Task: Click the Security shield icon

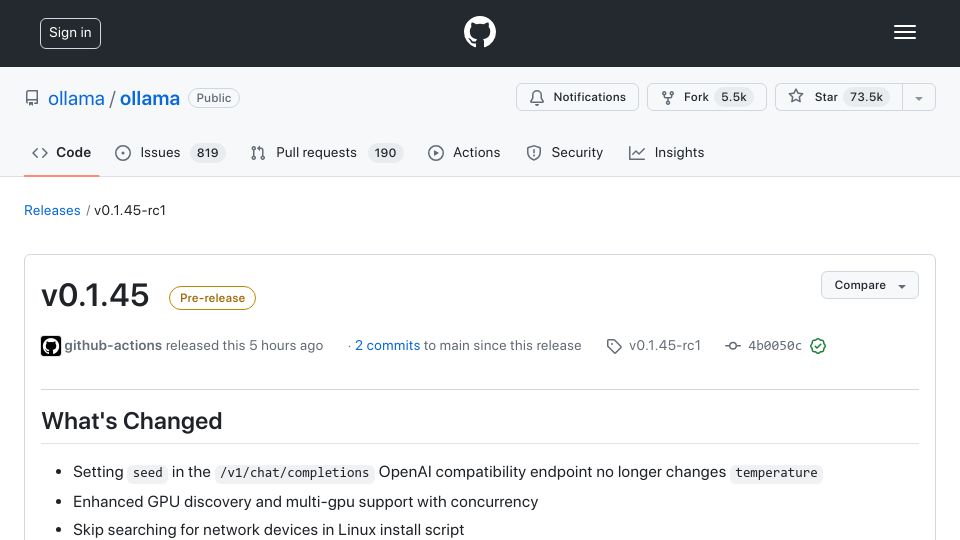Action: 534,152
